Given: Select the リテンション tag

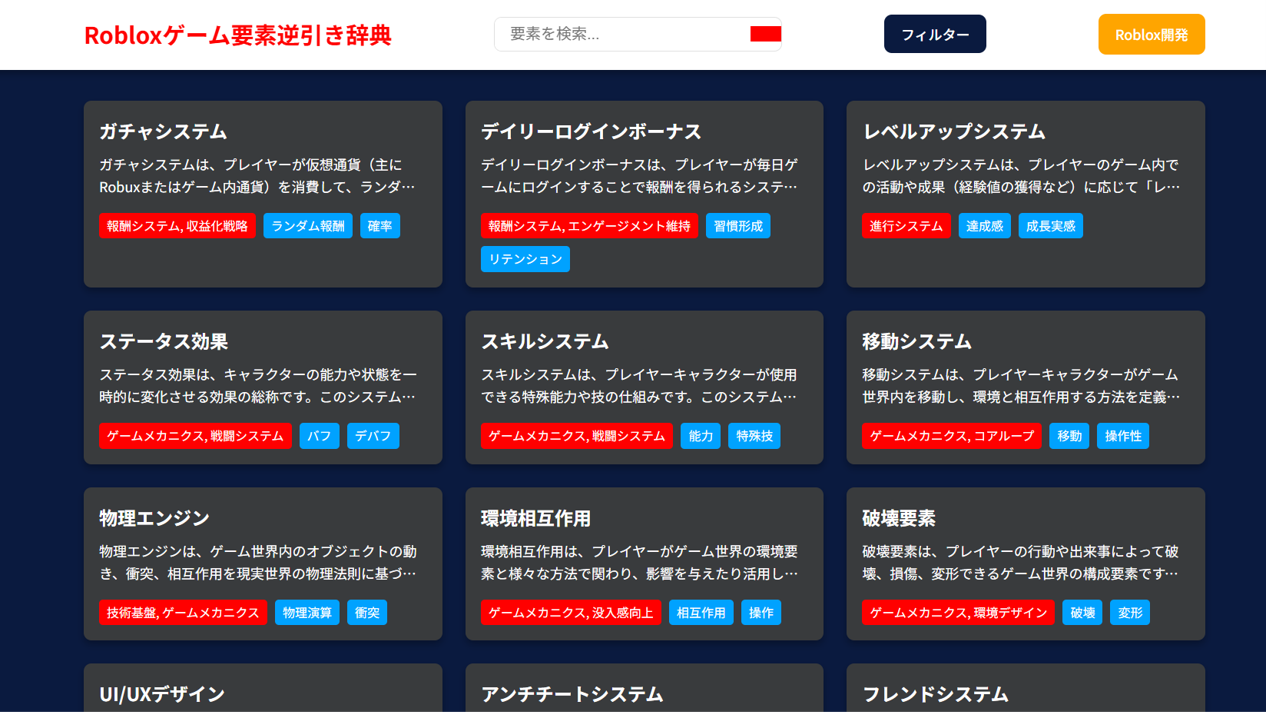Looking at the screenshot, I should pos(525,259).
